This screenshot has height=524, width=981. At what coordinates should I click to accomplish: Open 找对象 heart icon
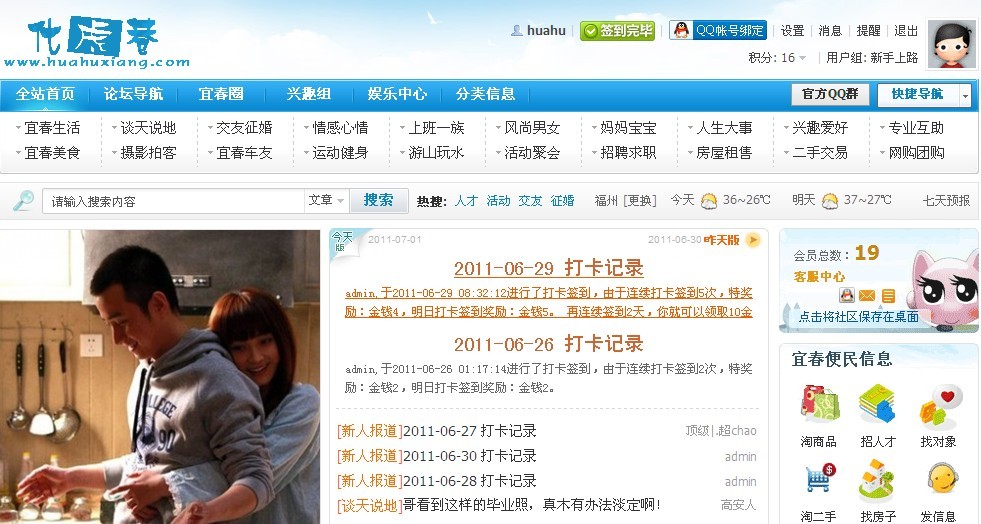point(938,405)
